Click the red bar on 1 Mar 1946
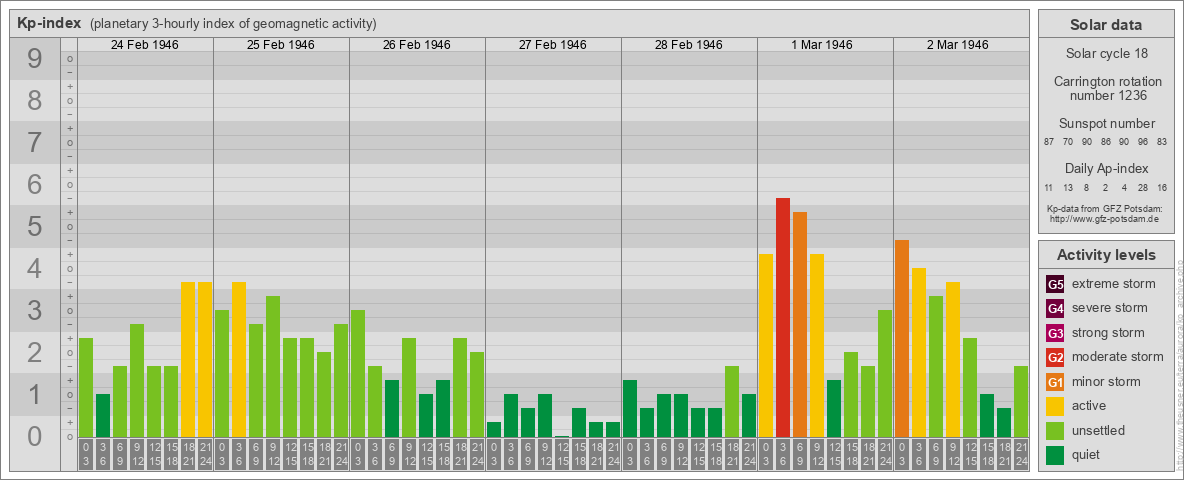The image size is (1184, 480). click(783, 318)
